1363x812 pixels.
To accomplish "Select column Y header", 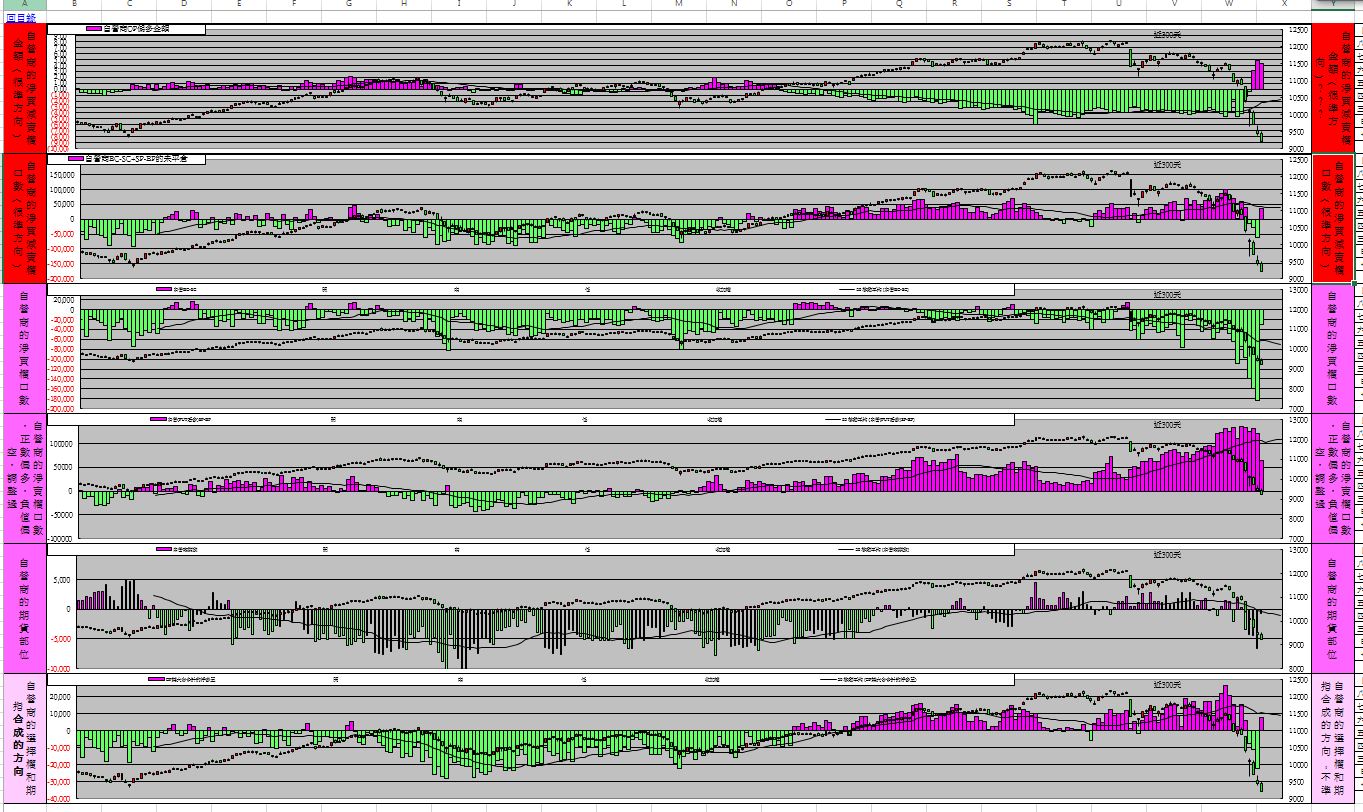I will [x=1333, y=4].
